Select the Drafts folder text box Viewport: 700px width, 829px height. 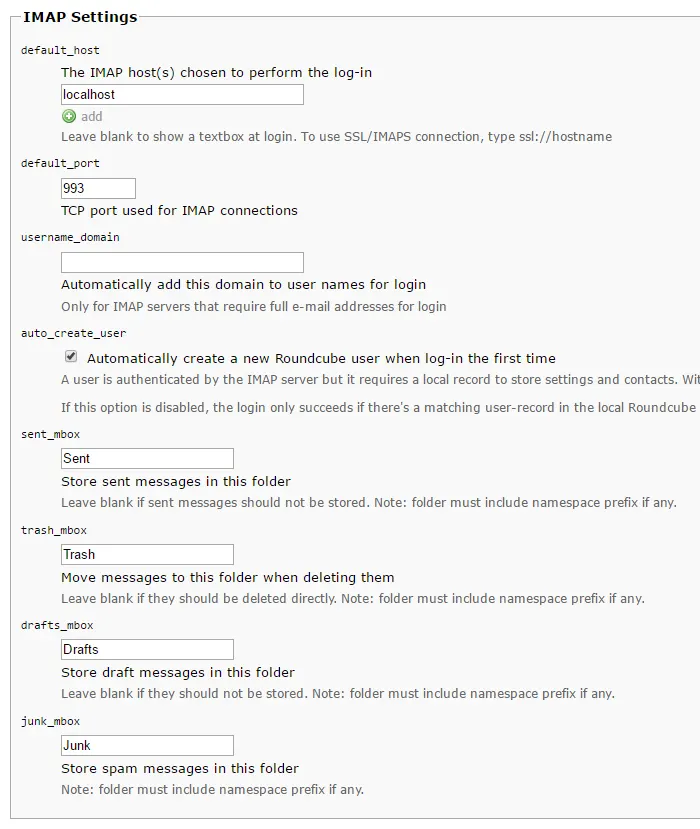(x=147, y=649)
